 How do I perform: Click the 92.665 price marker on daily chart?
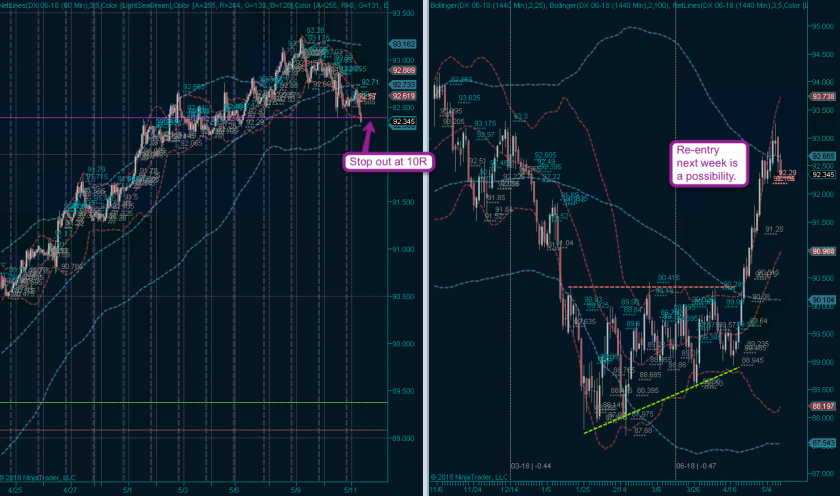coord(822,156)
